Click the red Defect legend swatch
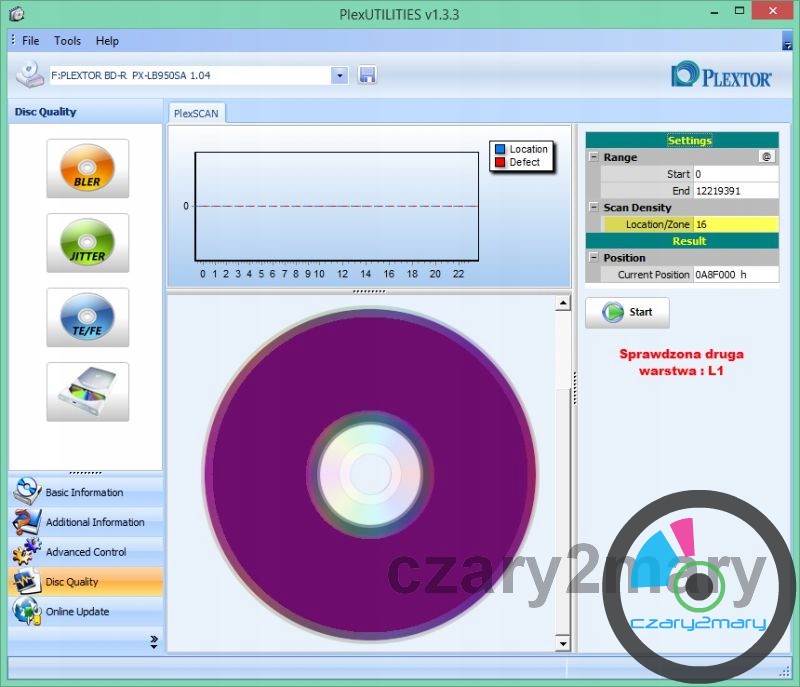This screenshot has width=800, height=687. (500, 162)
